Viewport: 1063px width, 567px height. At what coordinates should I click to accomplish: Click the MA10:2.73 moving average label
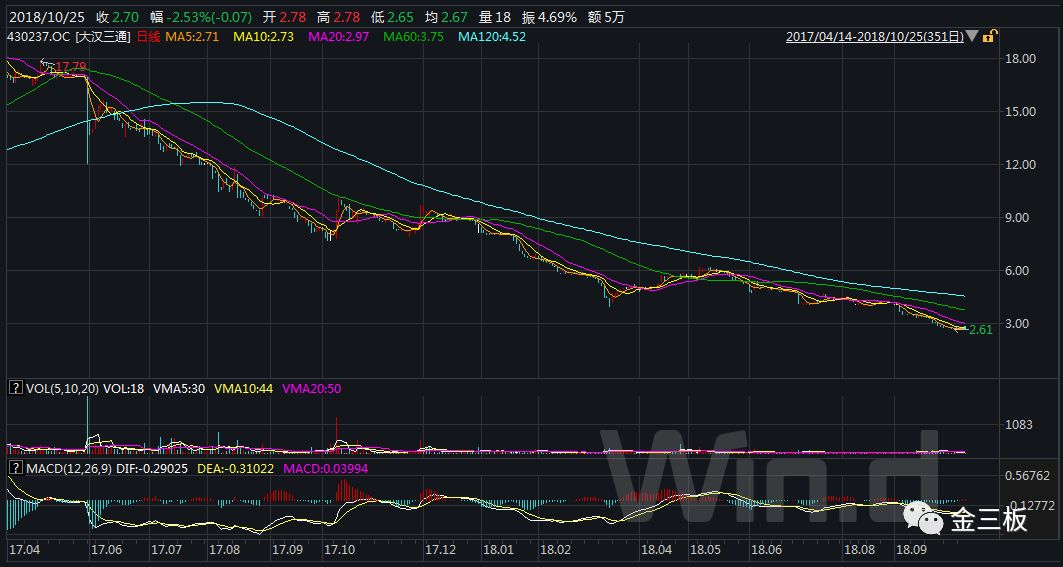(265, 36)
